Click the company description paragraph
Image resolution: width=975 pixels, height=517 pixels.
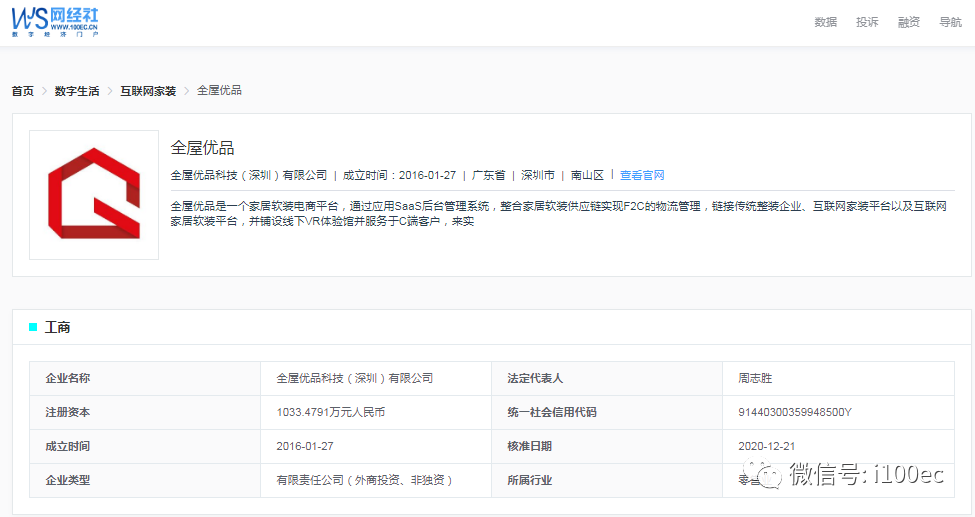click(x=558, y=214)
